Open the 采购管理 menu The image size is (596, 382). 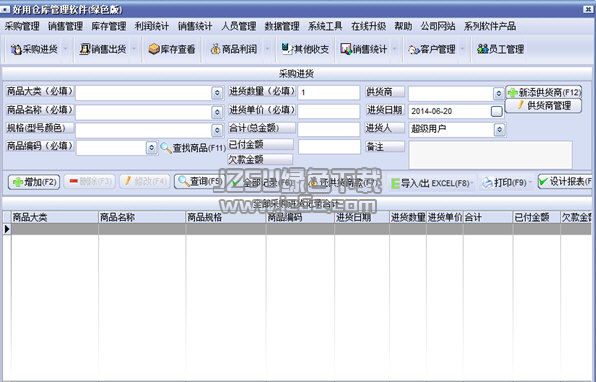(22, 26)
